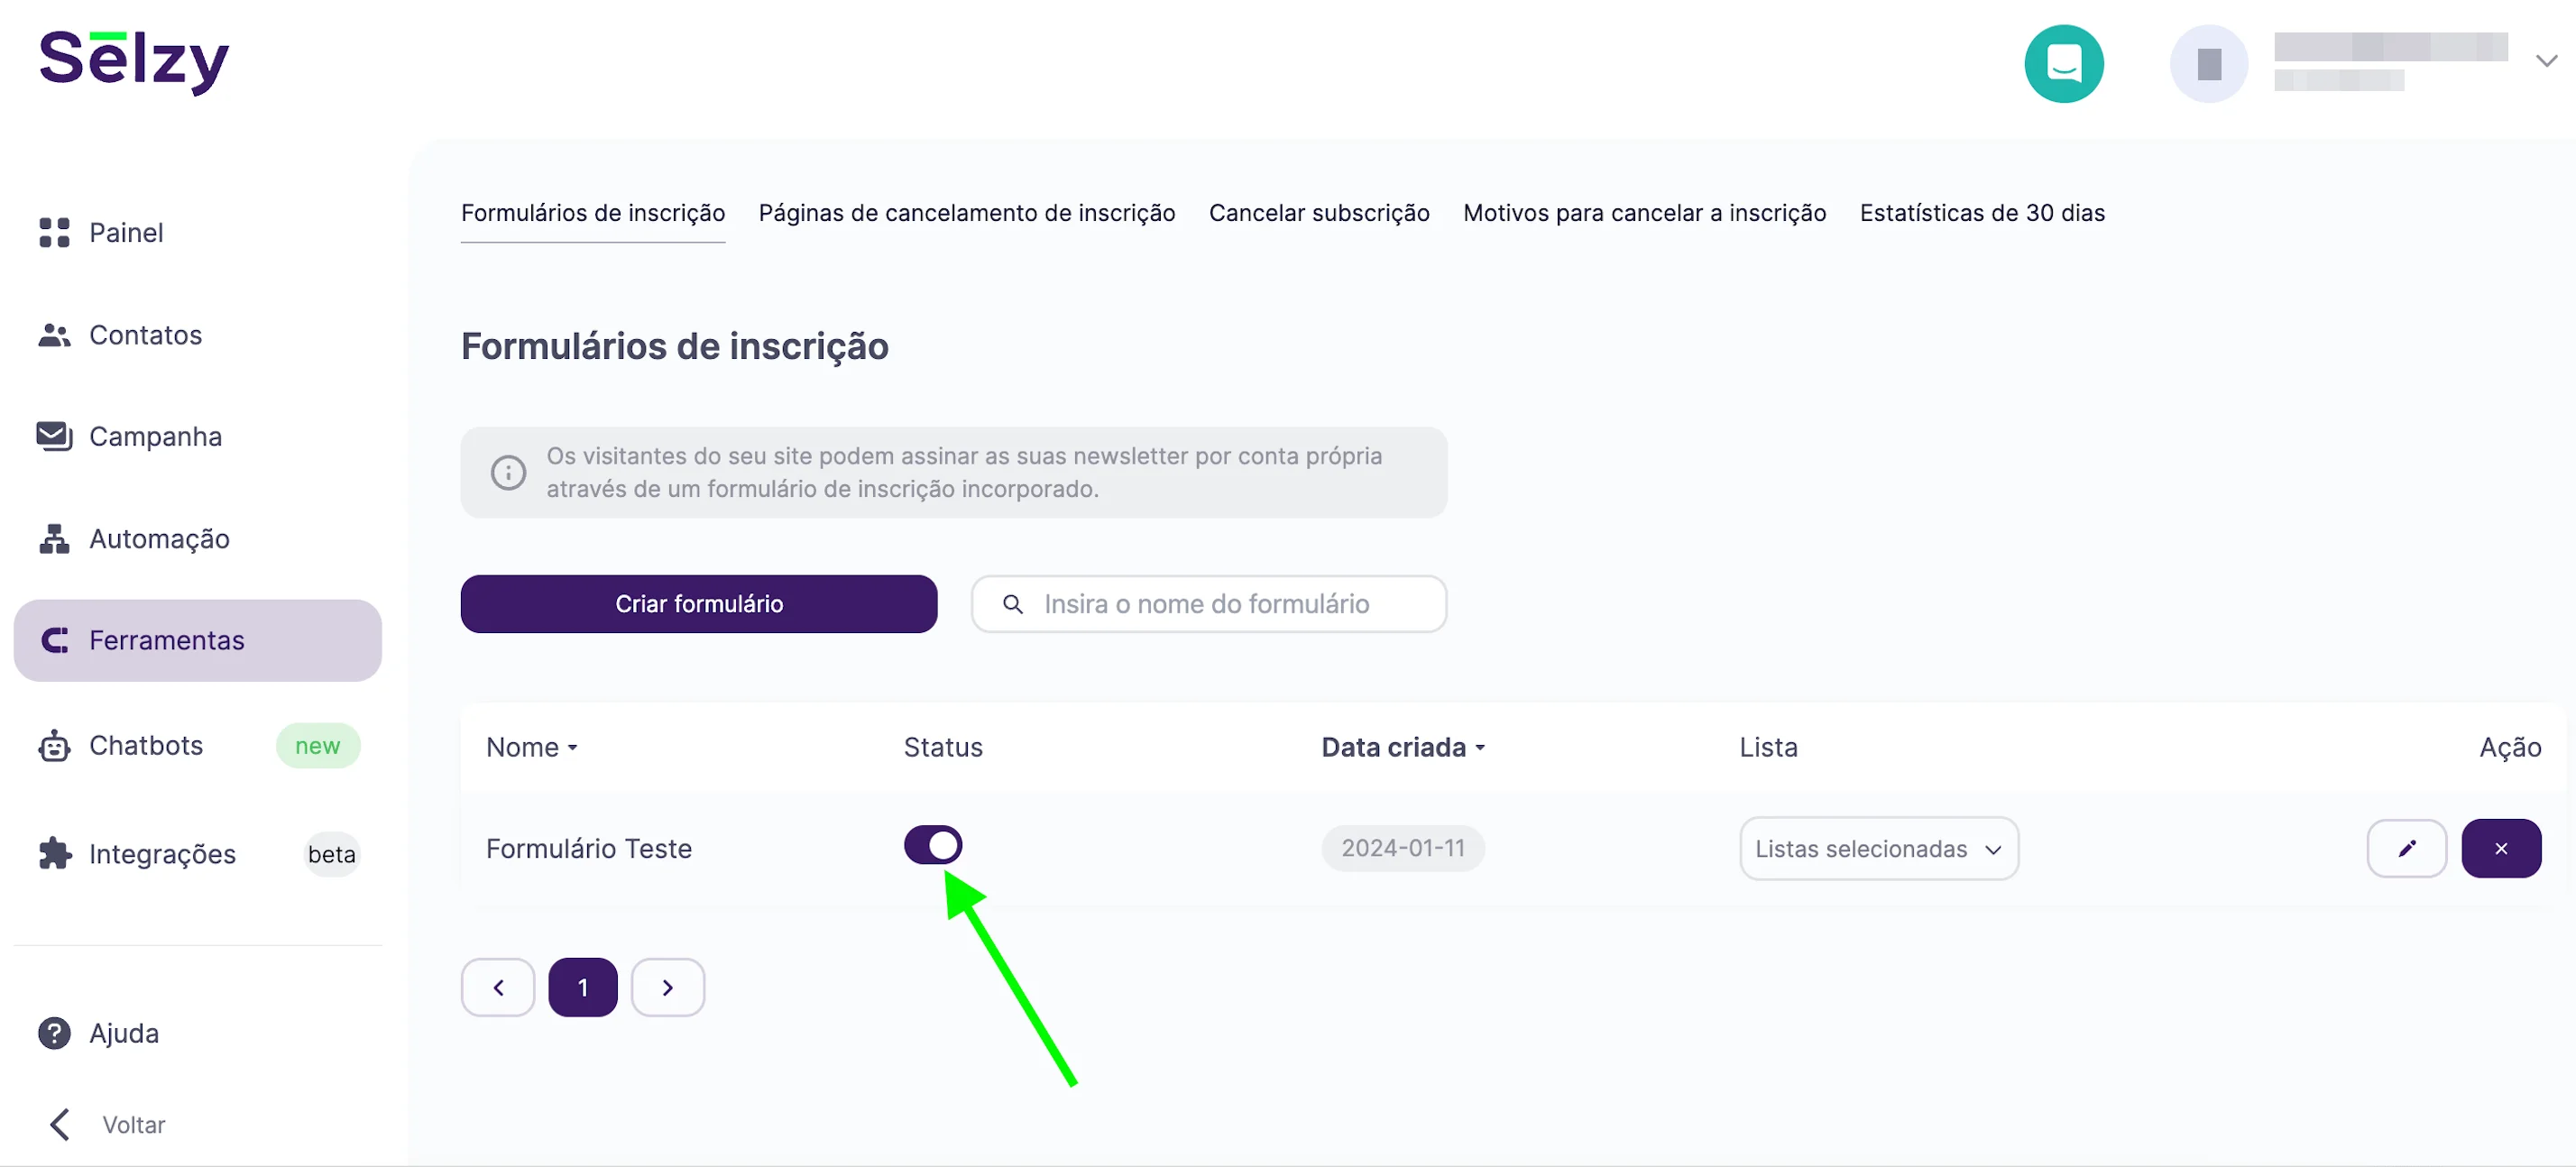Go to Contatos section
The width and height of the screenshot is (2576, 1167).
point(146,335)
